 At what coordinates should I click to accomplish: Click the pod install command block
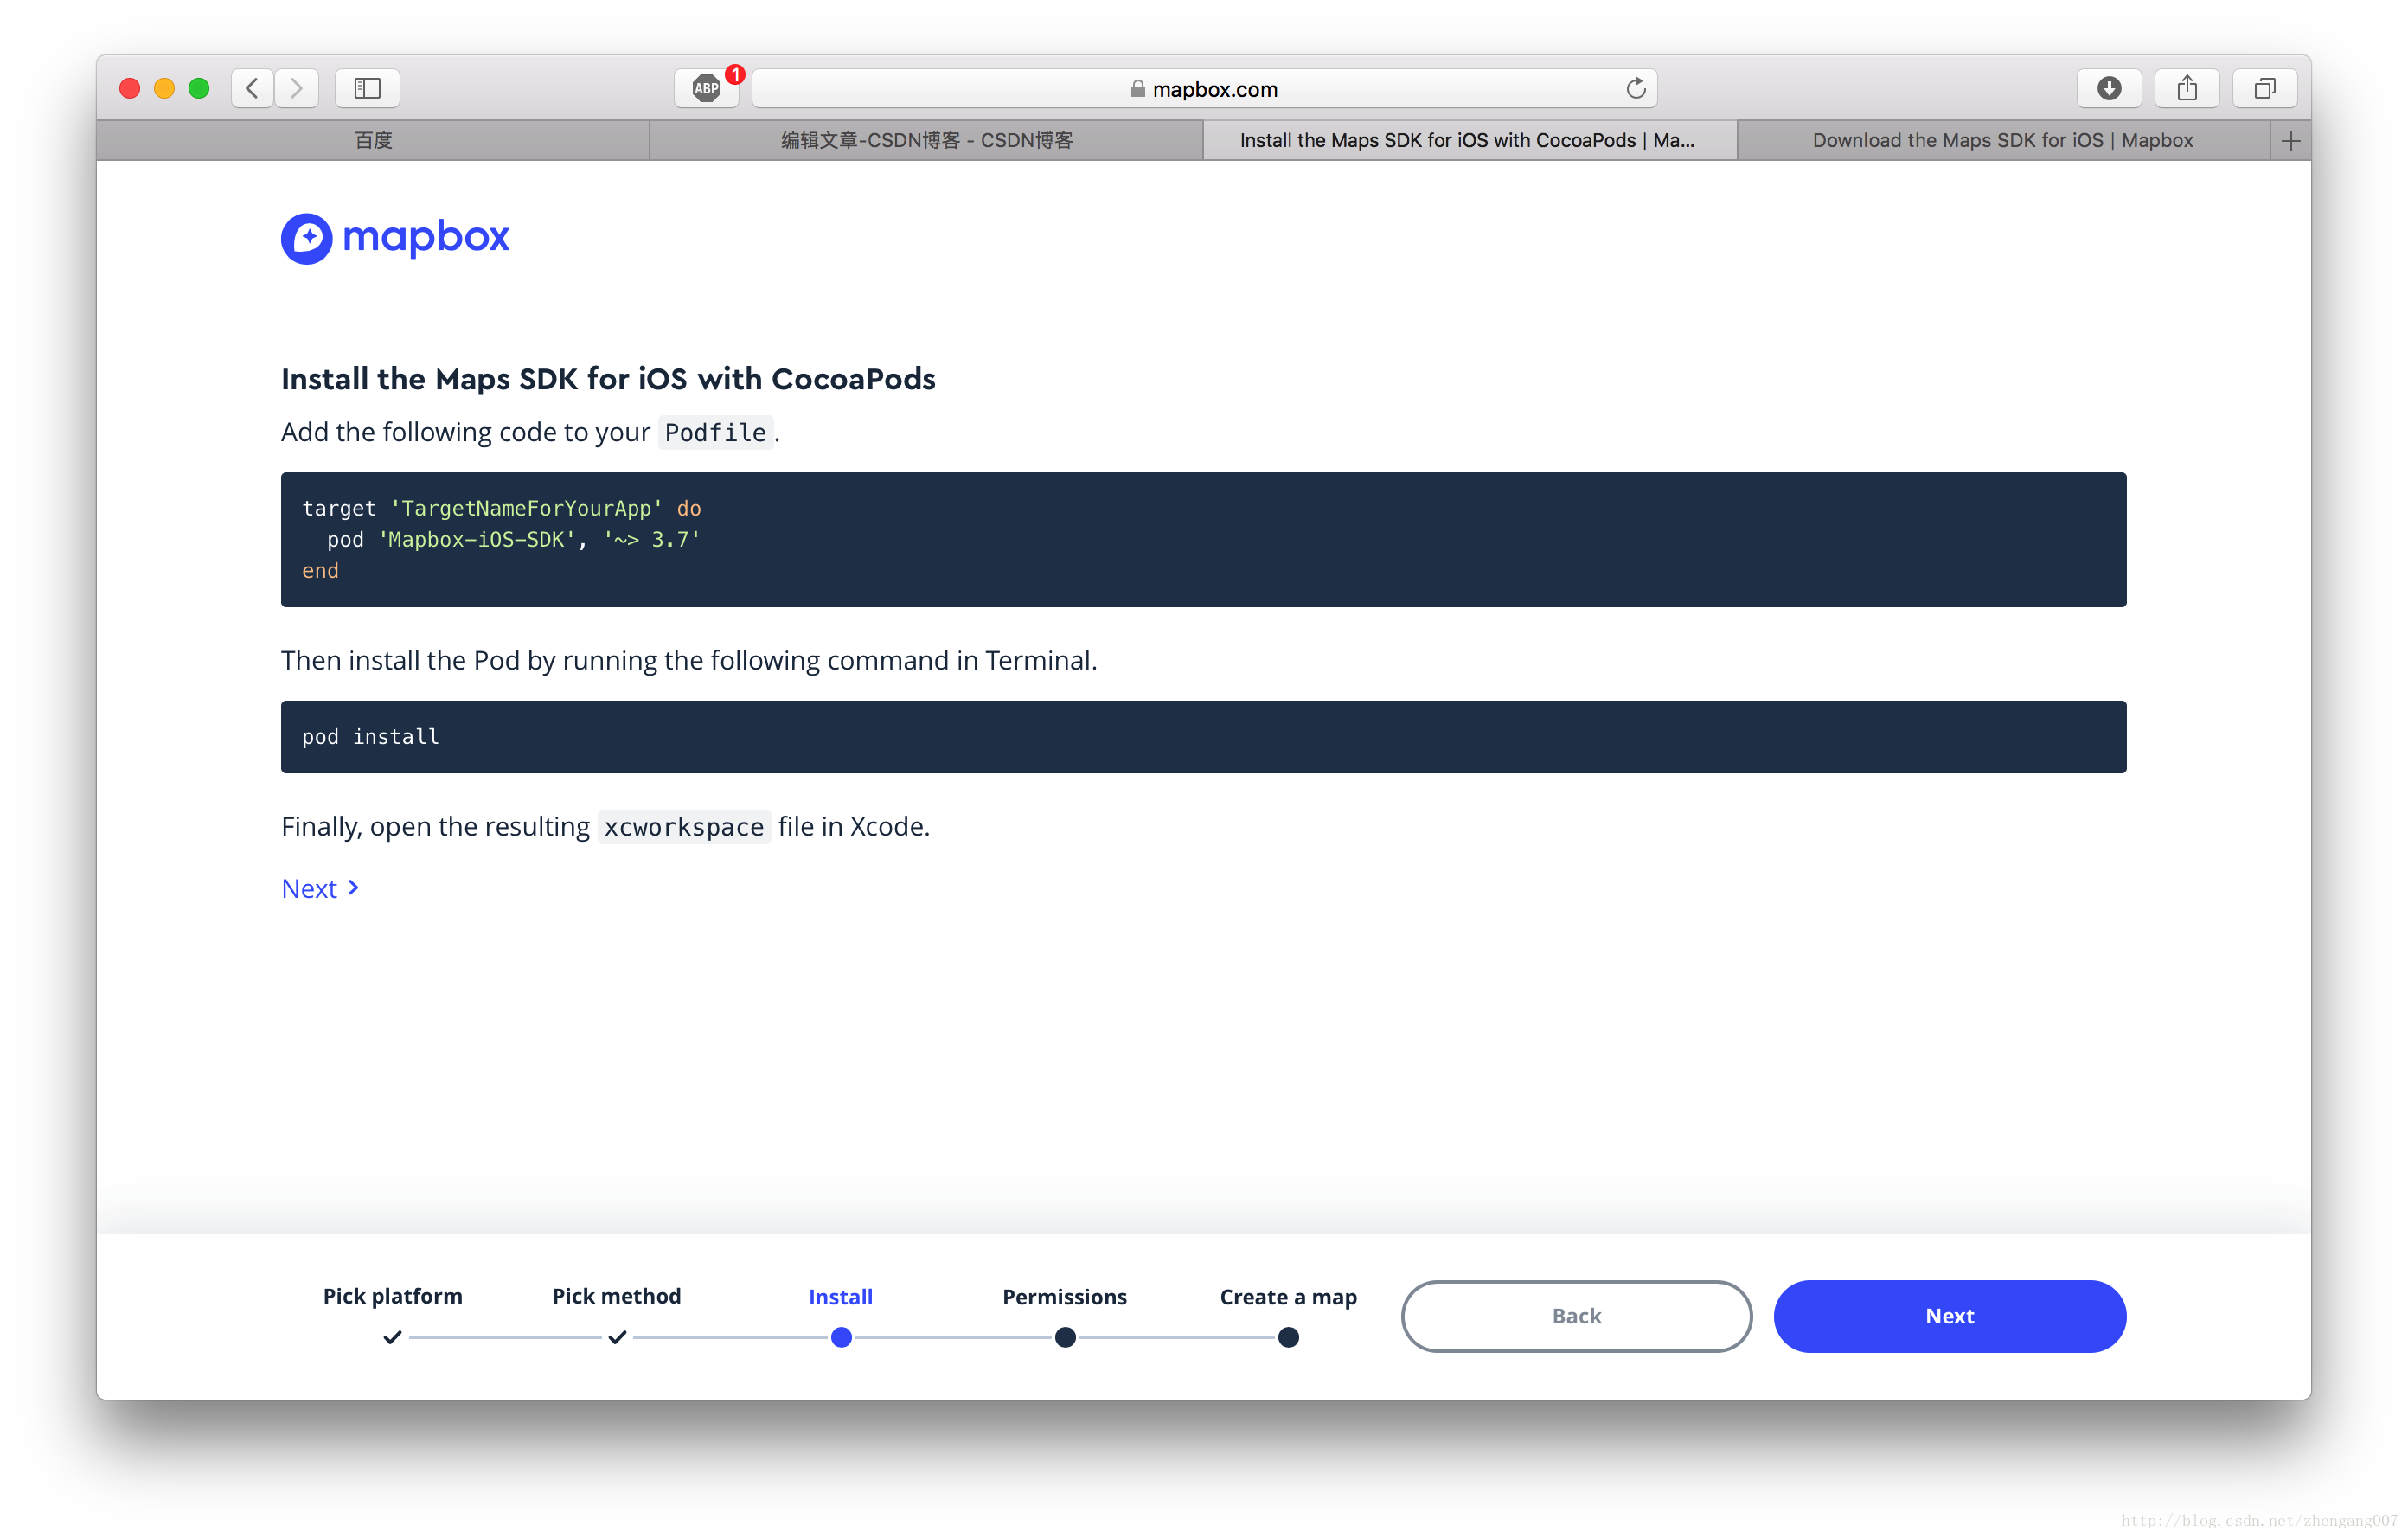(x=1203, y=736)
